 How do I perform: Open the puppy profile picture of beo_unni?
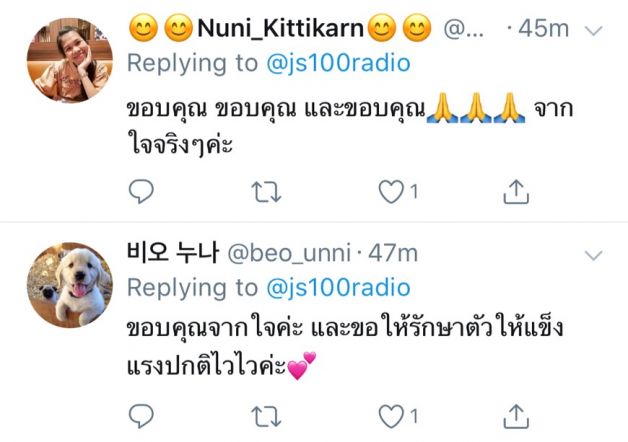click(x=70, y=285)
